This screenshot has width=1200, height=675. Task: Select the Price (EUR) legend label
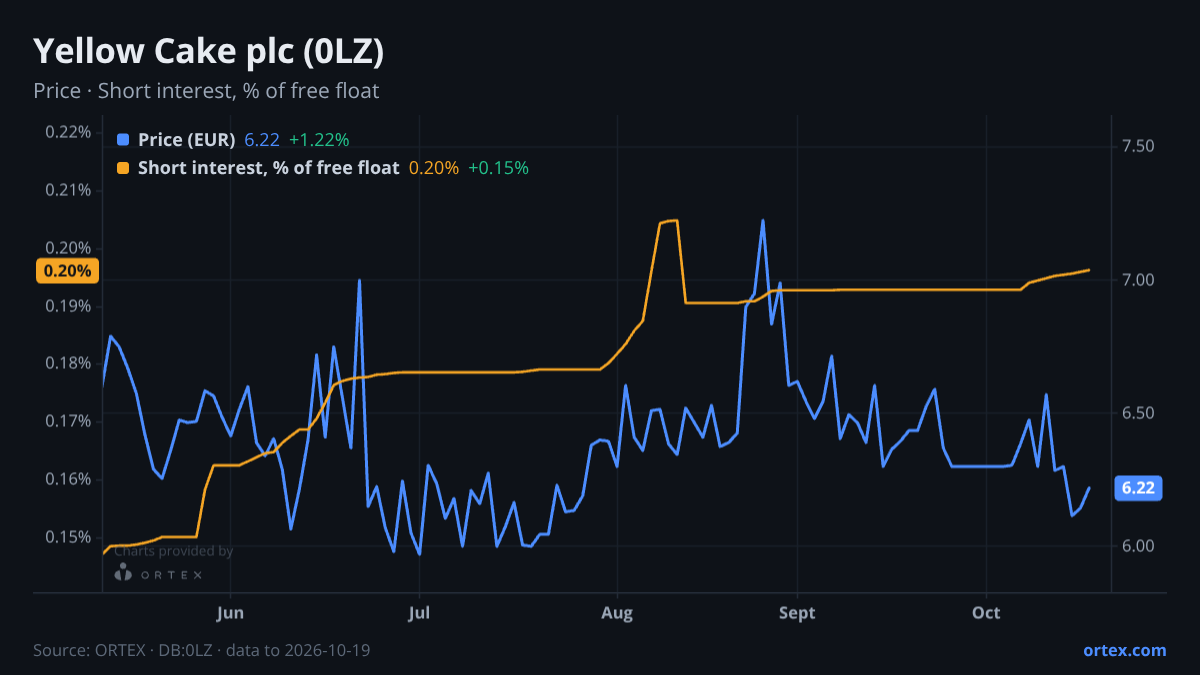click(186, 140)
